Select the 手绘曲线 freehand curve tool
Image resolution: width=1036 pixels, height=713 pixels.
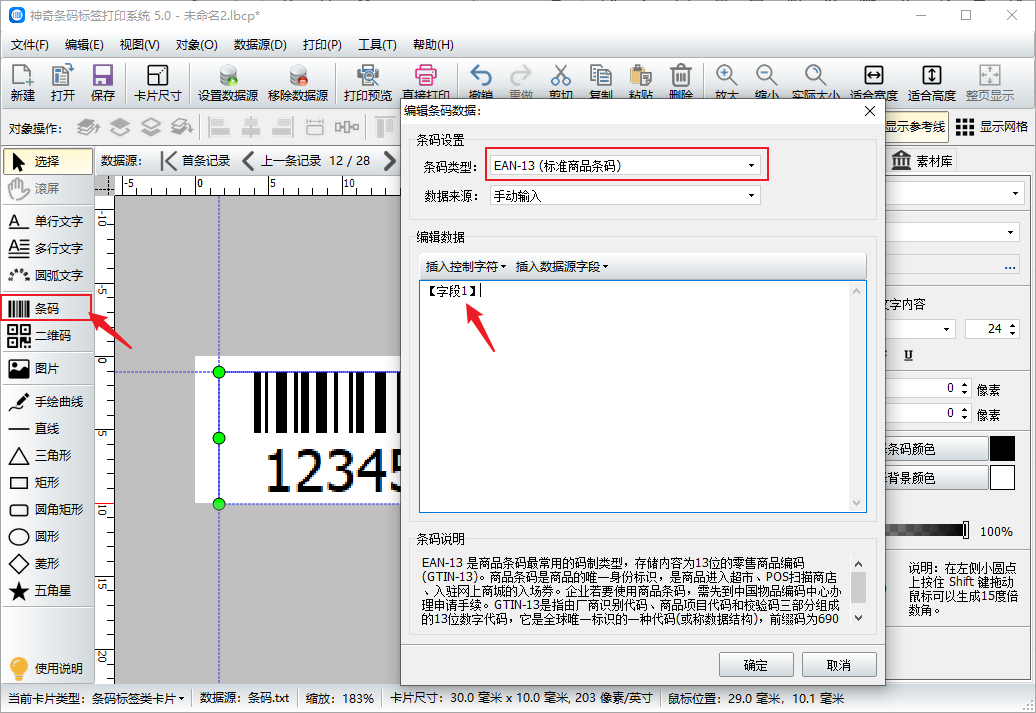coord(47,402)
